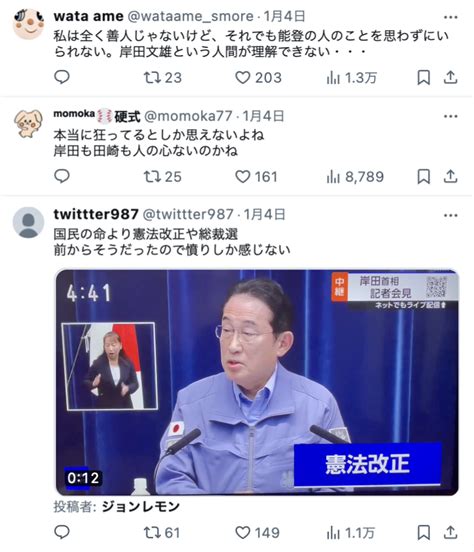474x552 pixels.
Task: View analytics showing 8,789 views
Action: coord(355,177)
